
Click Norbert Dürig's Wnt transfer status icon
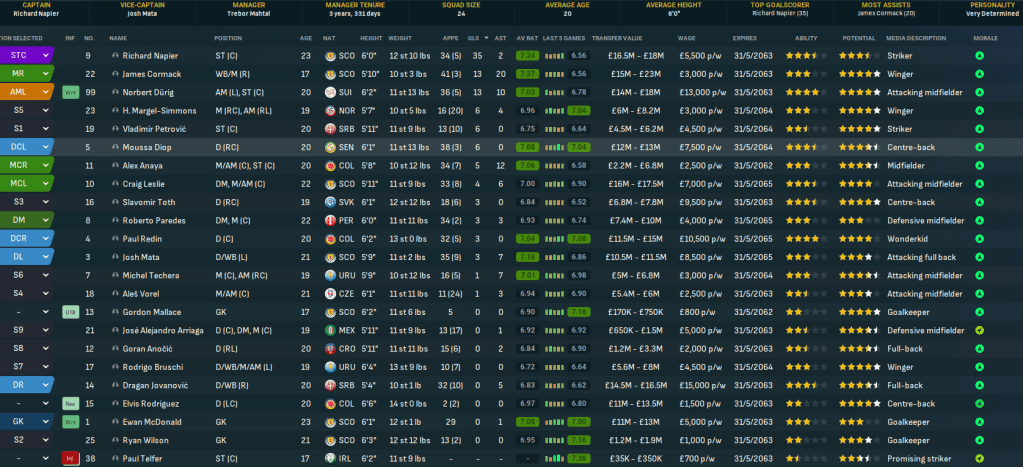coord(70,92)
